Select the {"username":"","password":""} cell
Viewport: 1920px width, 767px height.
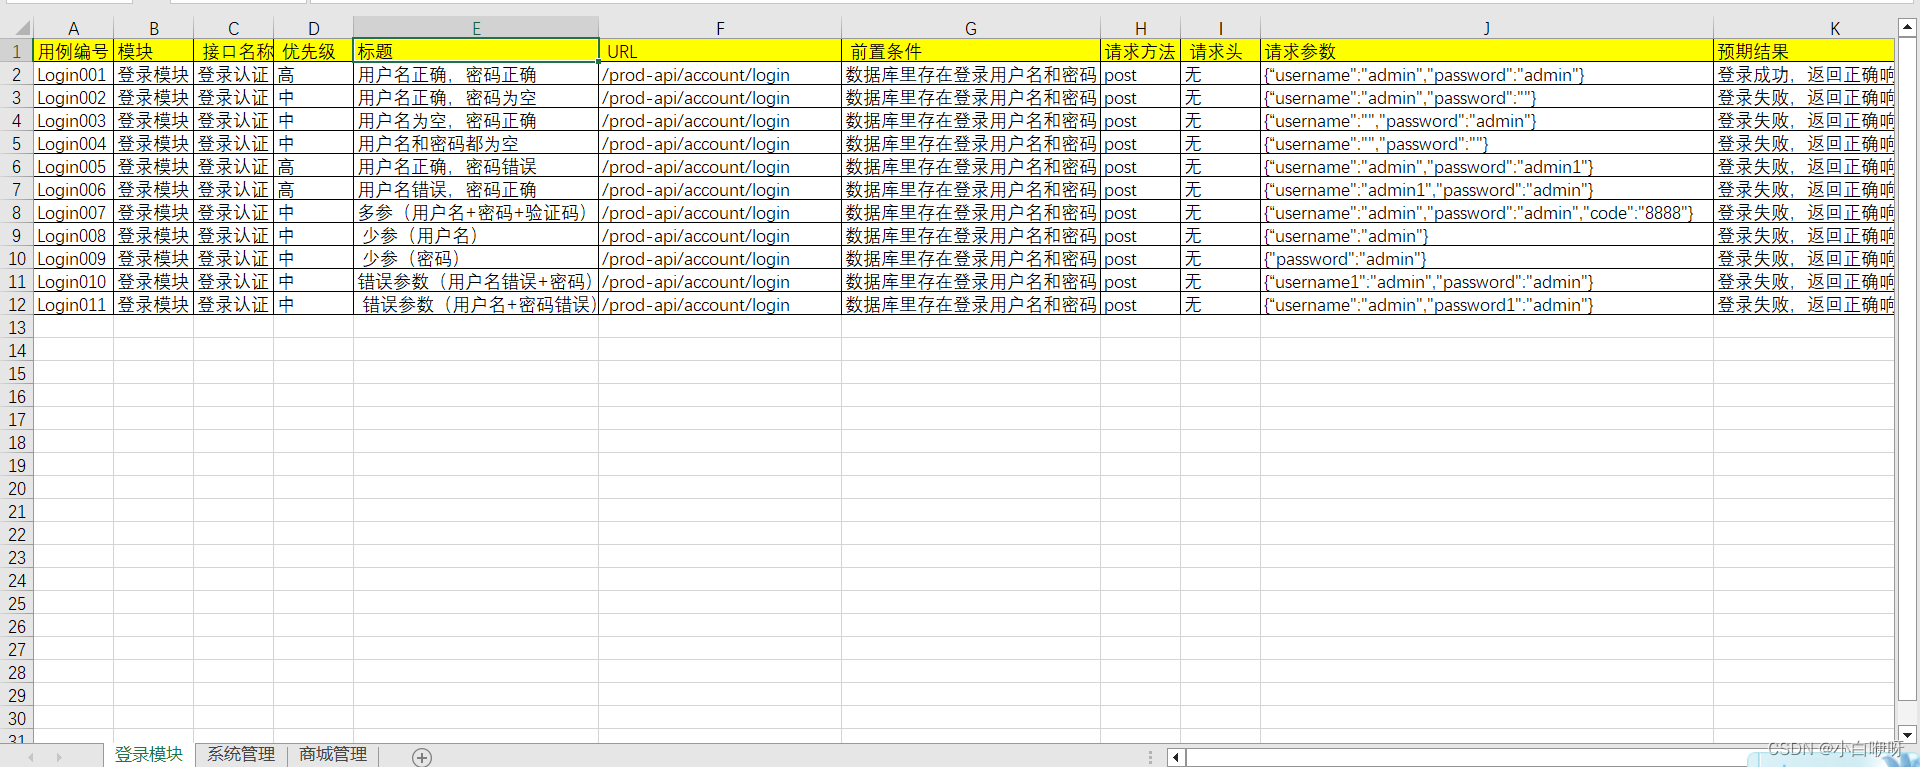coord(1487,143)
